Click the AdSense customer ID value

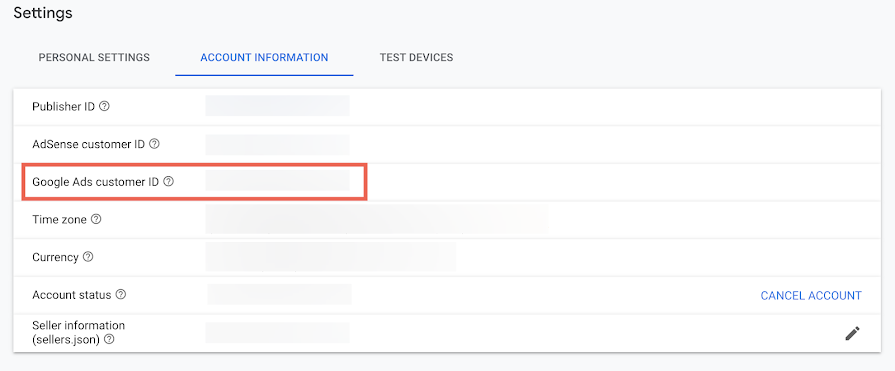click(x=277, y=144)
